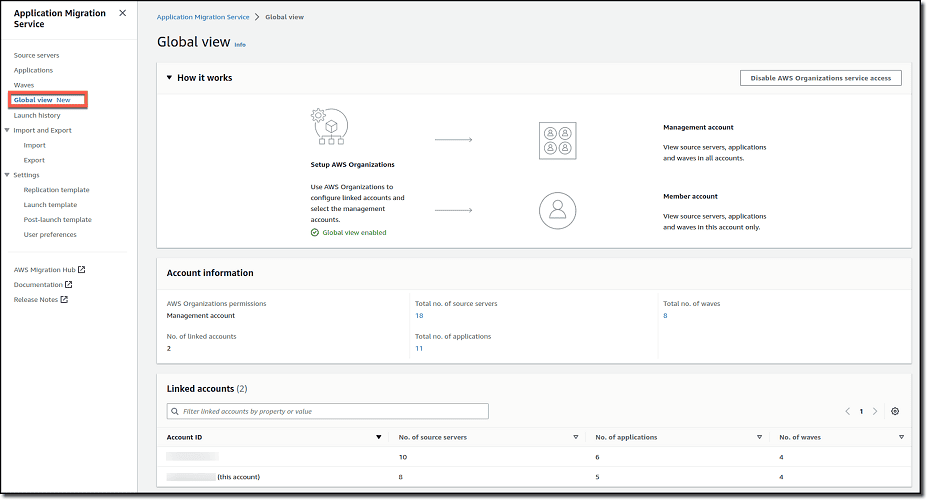Screen dimensions: 927x500
Task: Click applications value 6 in first row
Action: pyautogui.click(x=597, y=457)
